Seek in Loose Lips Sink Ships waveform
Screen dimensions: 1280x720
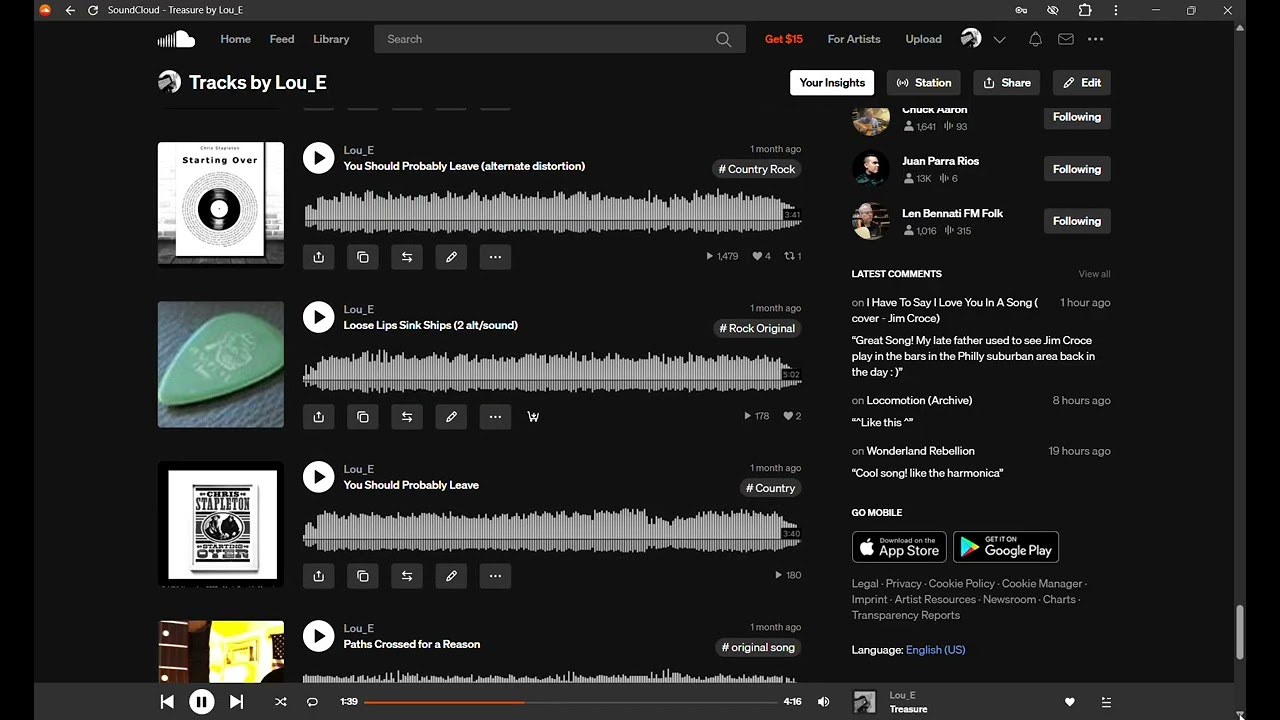(552, 373)
